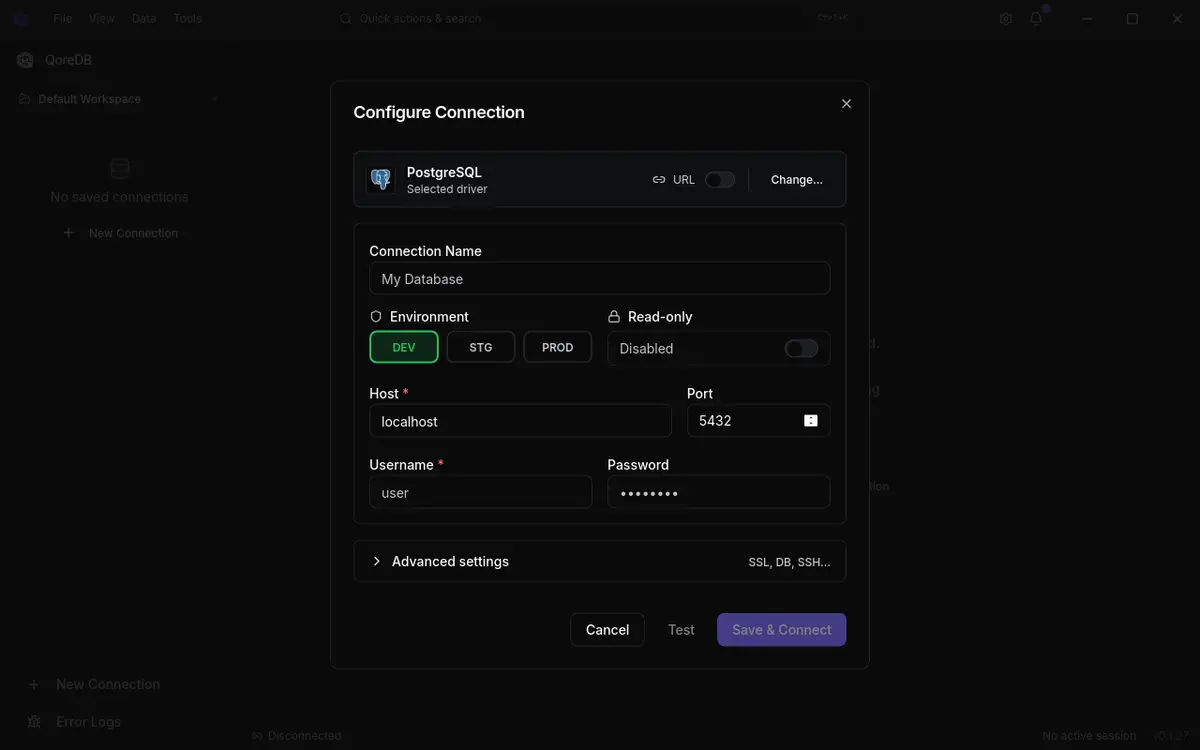1200x750 pixels.
Task: Click the Connection Name field
Action: coord(600,279)
